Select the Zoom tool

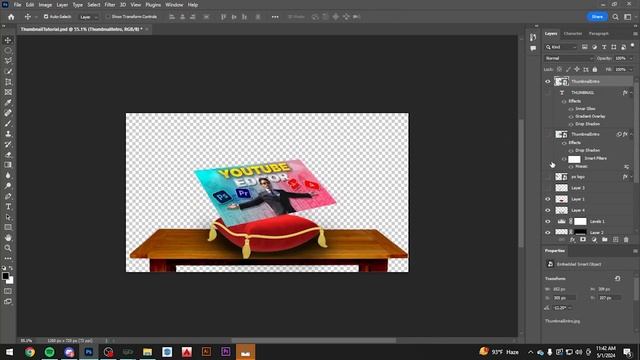pyautogui.click(x=8, y=248)
